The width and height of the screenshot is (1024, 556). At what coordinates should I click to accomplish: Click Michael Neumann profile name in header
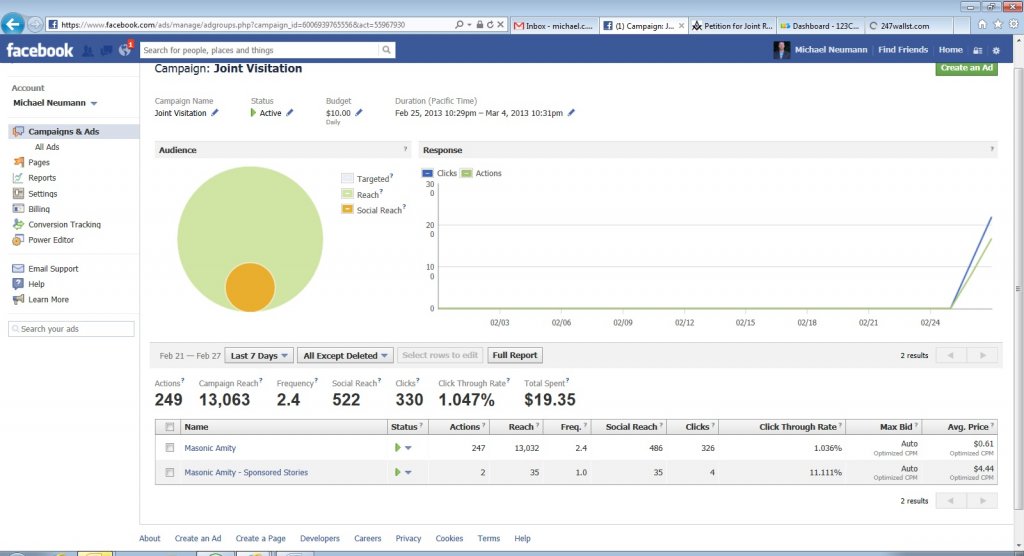831,50
